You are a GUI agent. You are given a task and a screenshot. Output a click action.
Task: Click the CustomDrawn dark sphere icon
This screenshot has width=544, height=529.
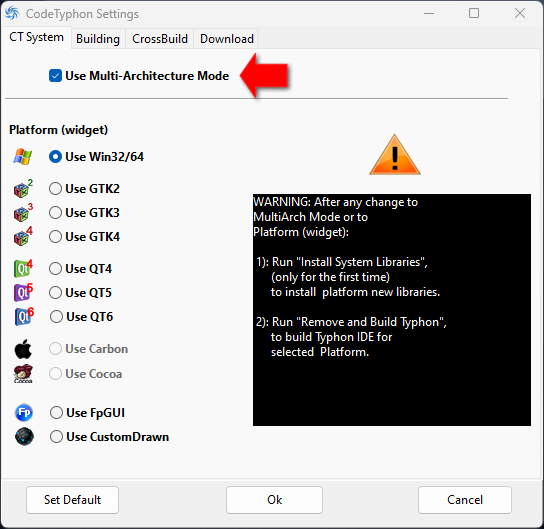point(24,436)
